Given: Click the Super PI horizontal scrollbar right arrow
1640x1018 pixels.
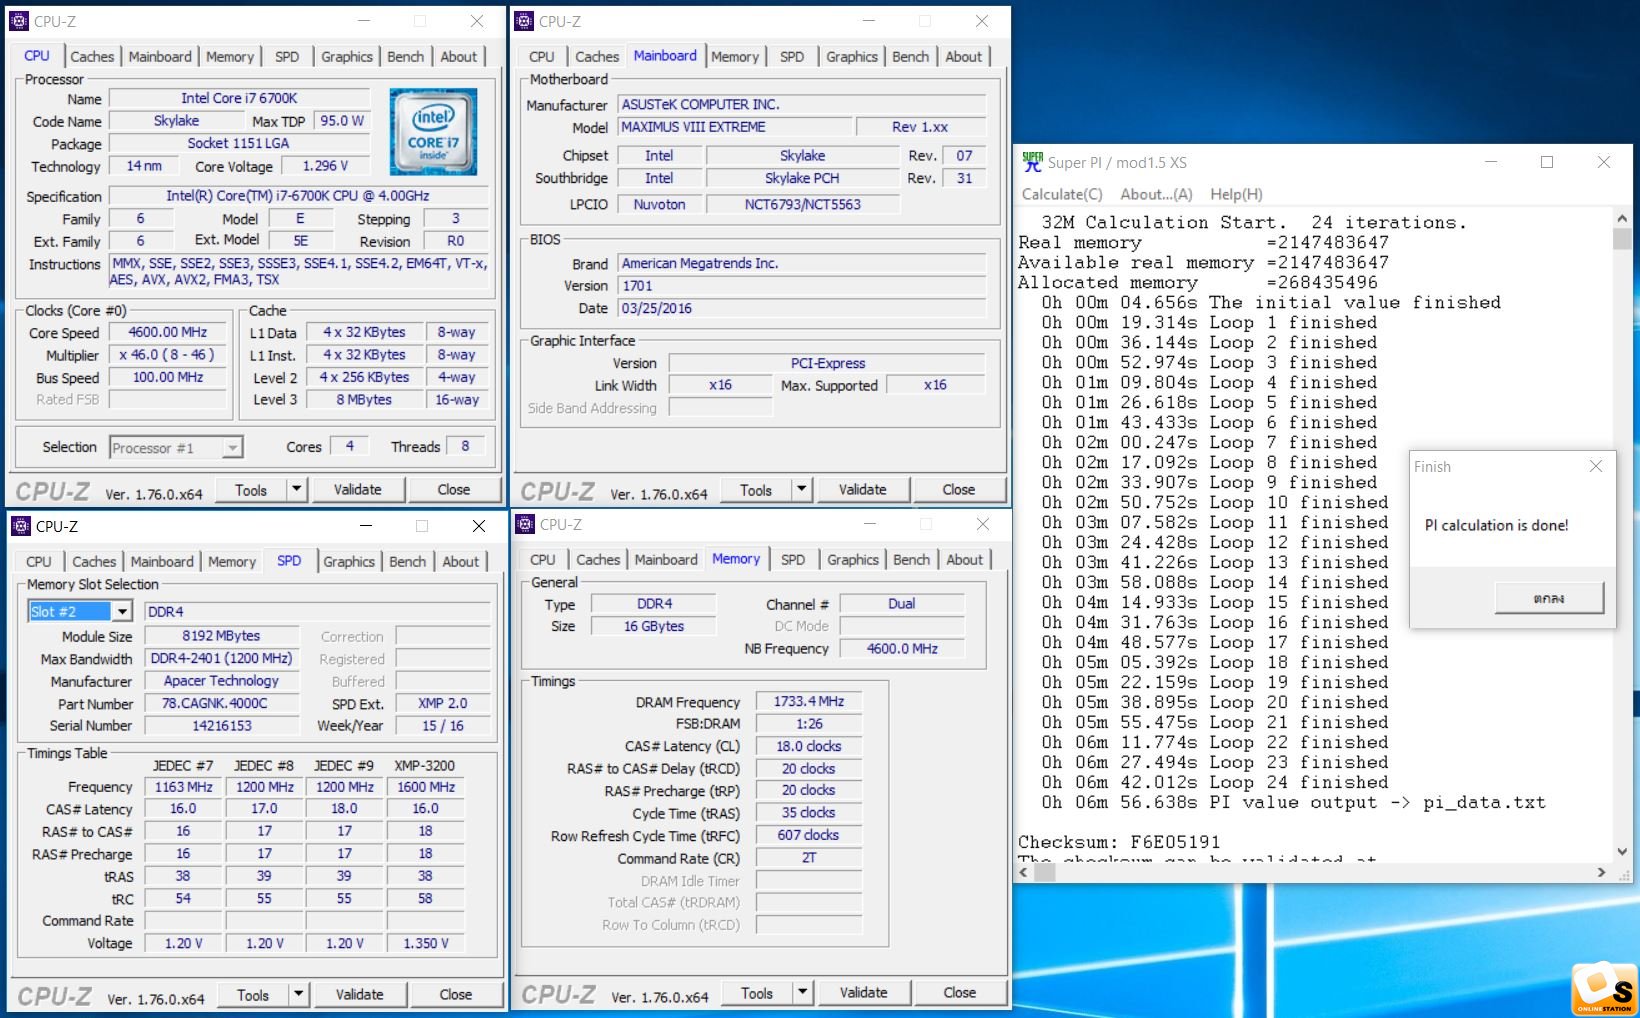Looking at the screenshot, I should click(x=1602, y=872).
